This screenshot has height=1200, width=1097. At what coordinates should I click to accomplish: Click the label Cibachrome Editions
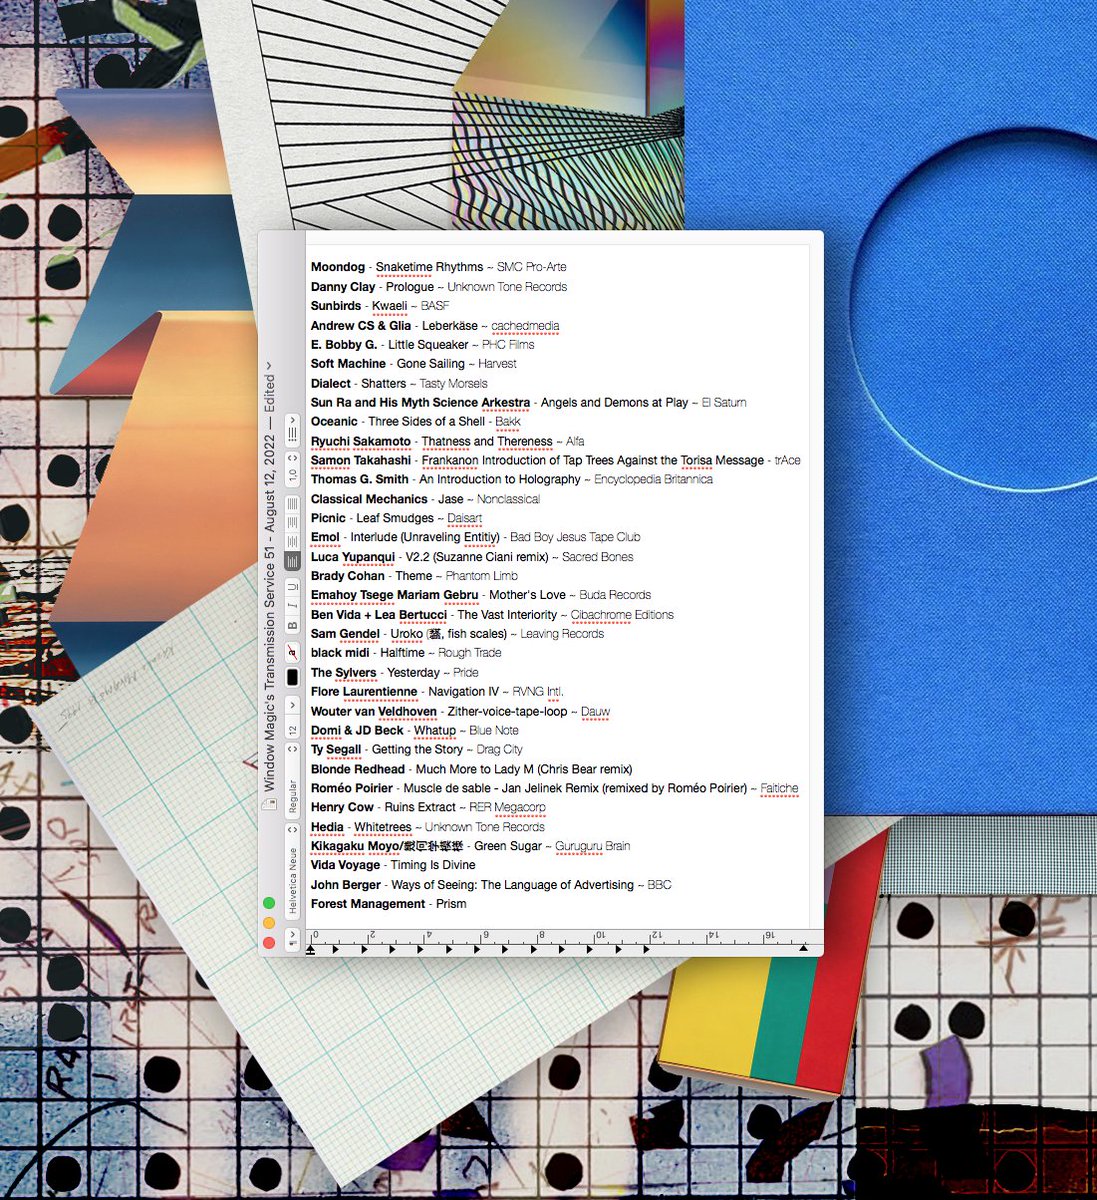click(x=622, y=615)
